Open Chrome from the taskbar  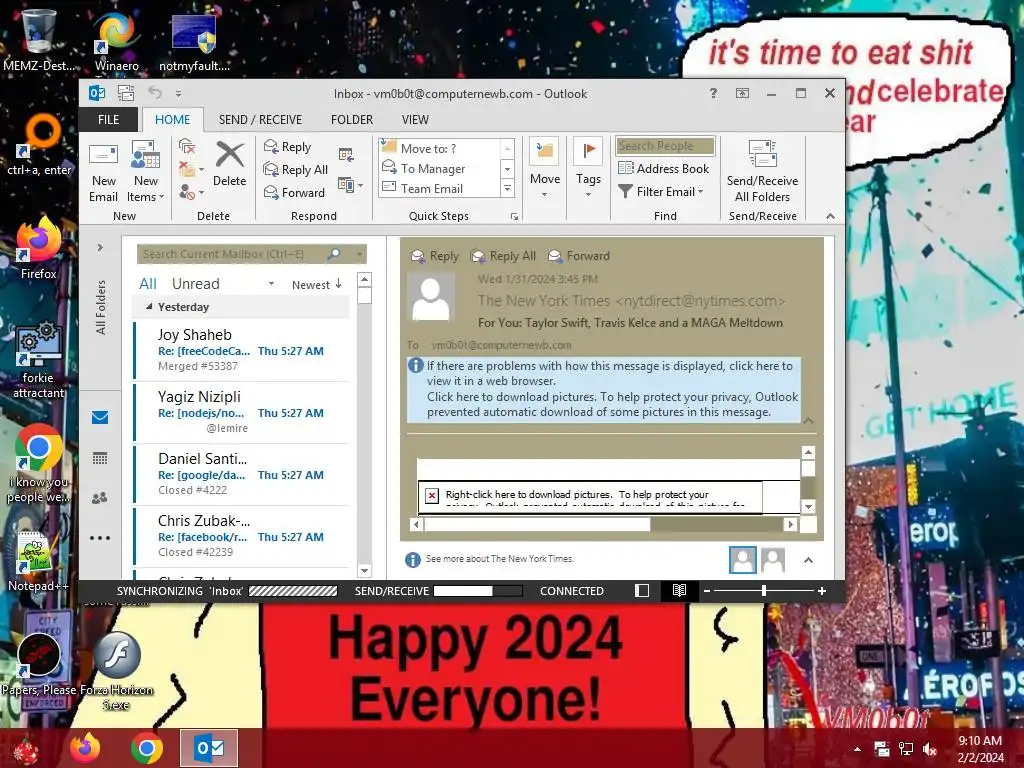click(147, 748)
